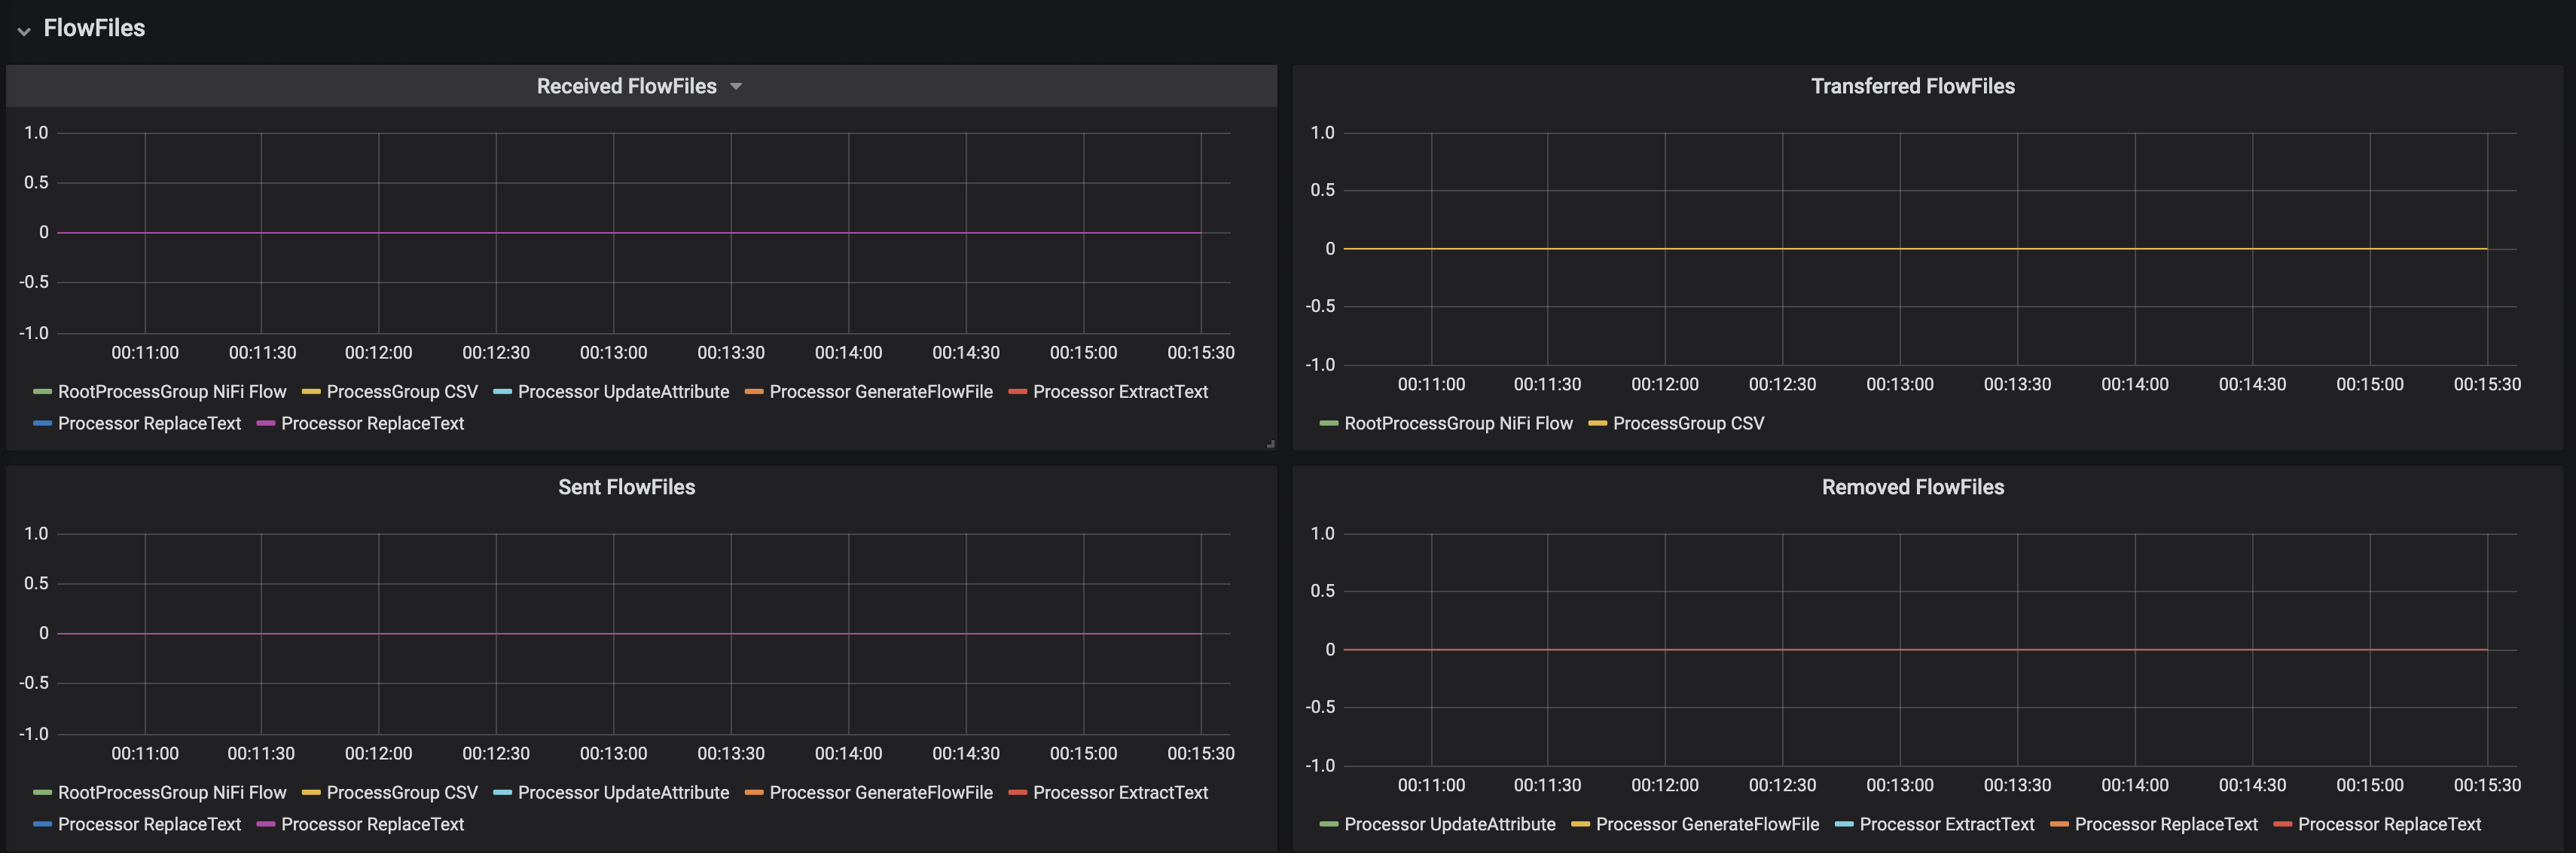Click the Transferred FlowFiles panel title
The height and width of the screenshot is (853, 2576).
coord(1912,87)
